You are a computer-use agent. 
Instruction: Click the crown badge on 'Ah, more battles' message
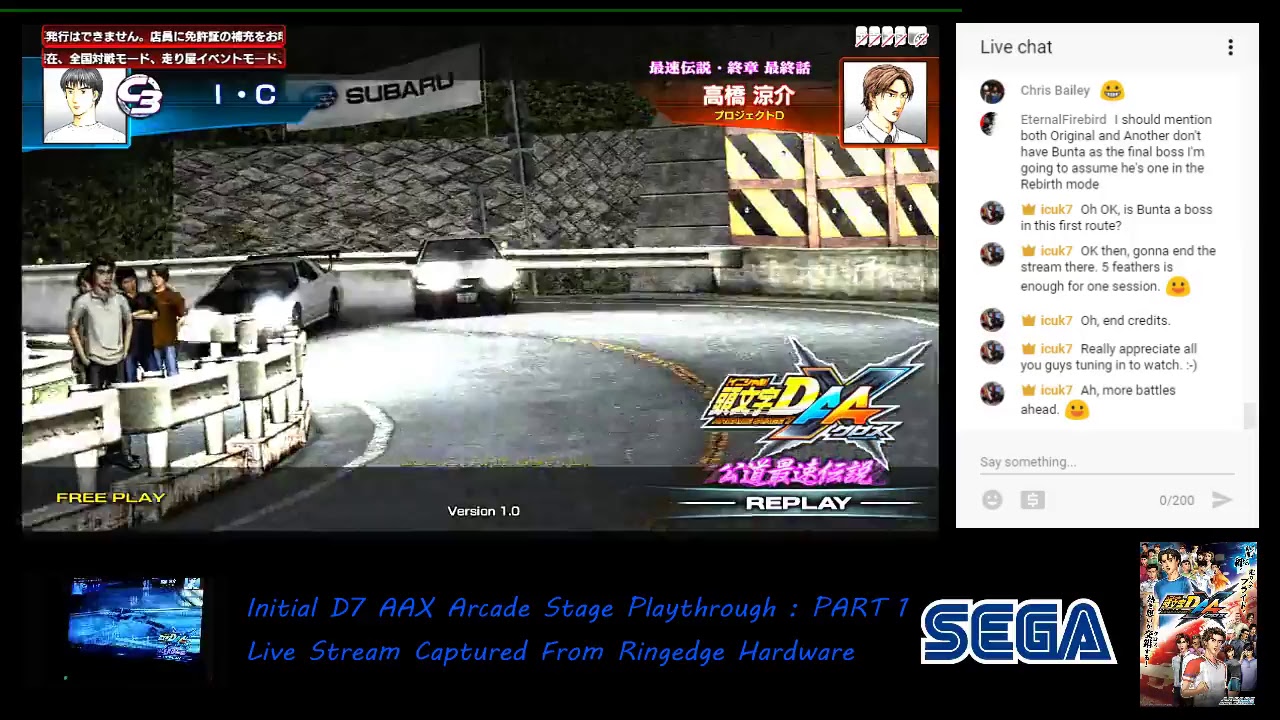[x=1028, y=390]
